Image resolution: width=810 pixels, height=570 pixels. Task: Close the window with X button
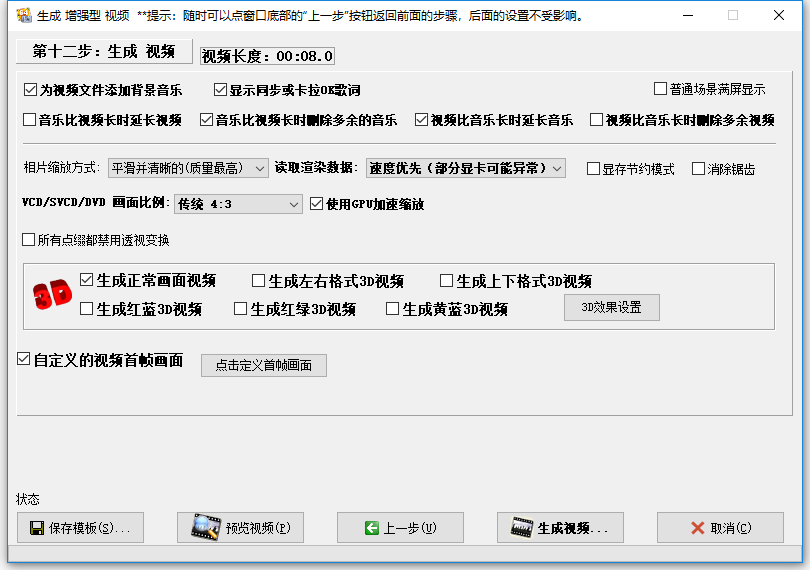click(779, 16)
